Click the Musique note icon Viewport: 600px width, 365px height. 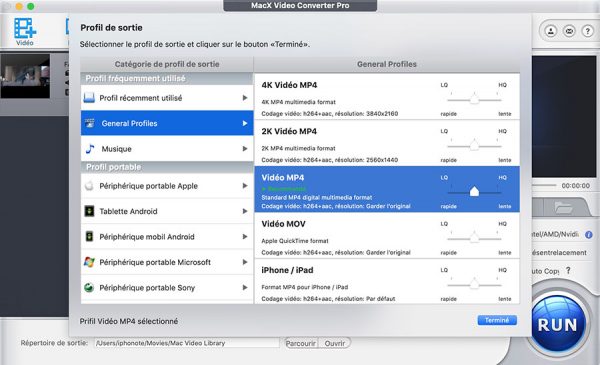pos(90,149)
